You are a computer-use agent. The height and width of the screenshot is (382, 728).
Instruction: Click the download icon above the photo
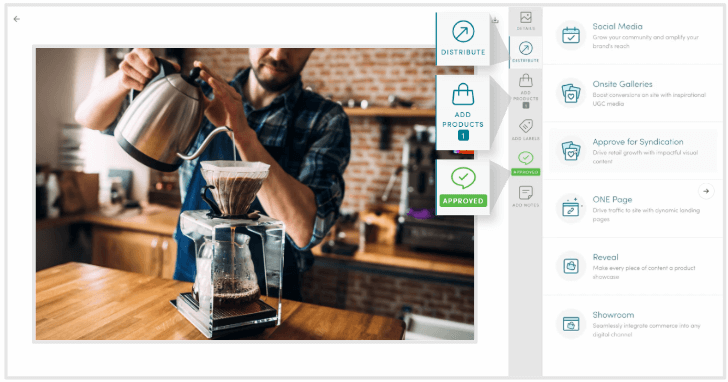coord(495,20)
